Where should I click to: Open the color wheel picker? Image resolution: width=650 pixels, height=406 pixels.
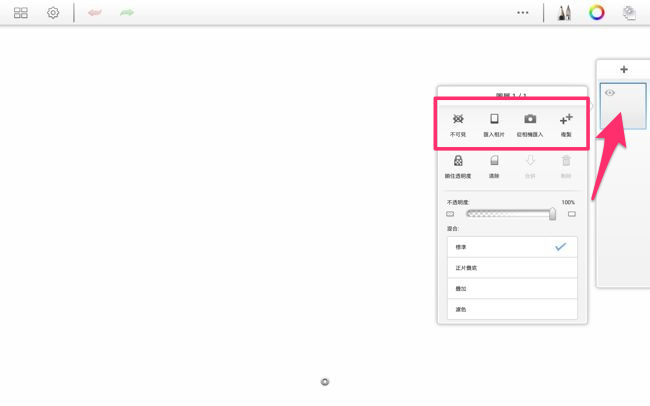click(597, 13)
